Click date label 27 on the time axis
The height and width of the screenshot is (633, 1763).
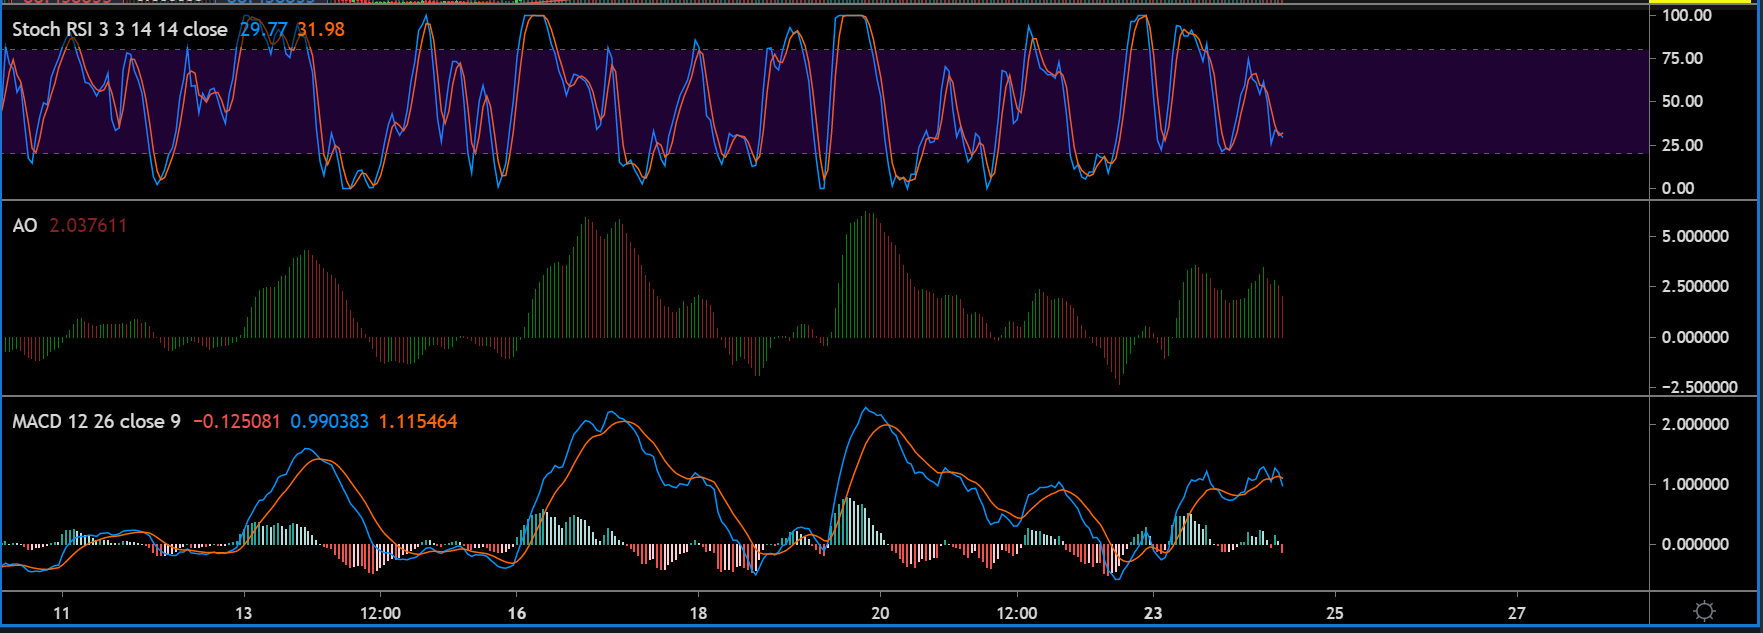point(1517,613)
